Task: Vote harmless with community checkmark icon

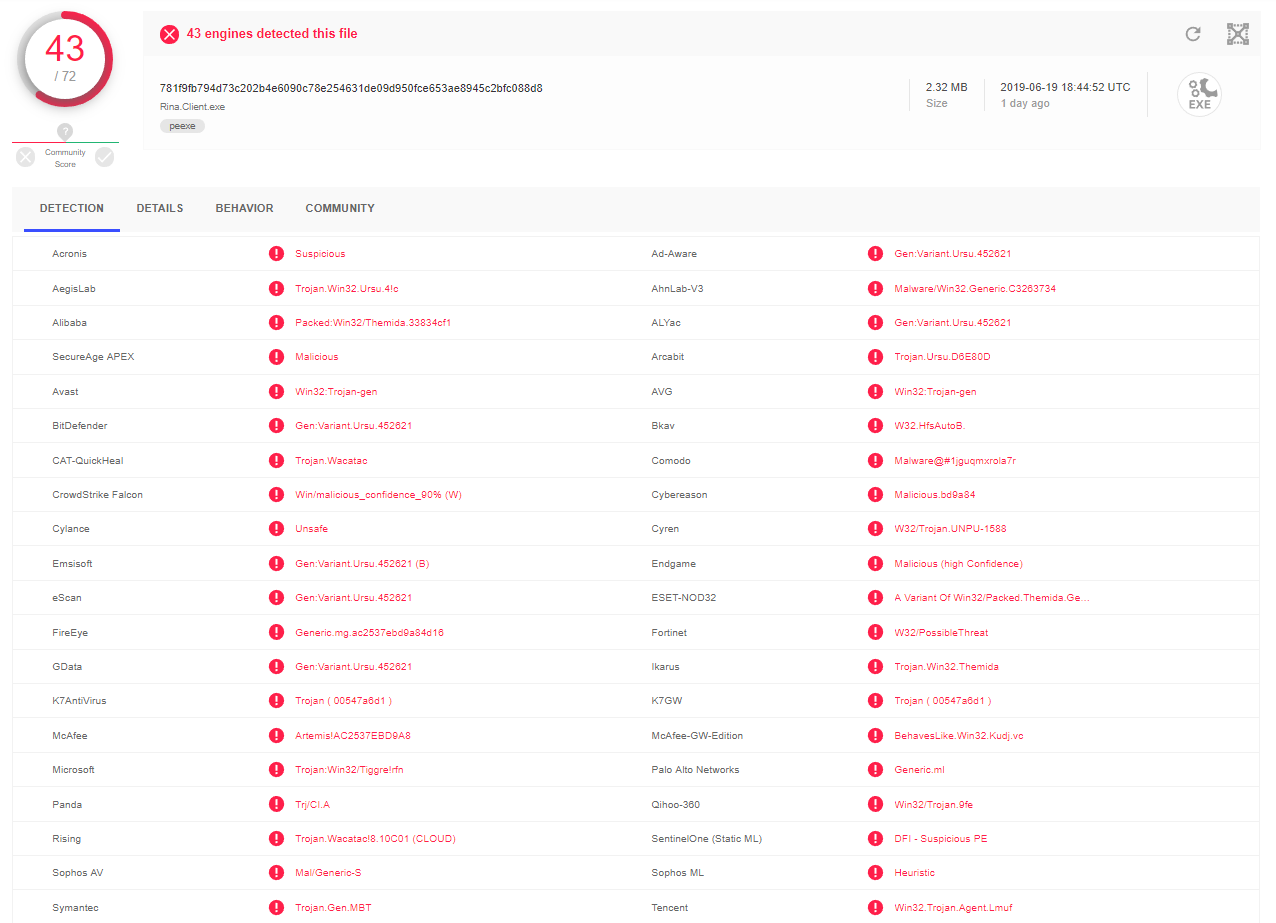Action: [104, 157]
